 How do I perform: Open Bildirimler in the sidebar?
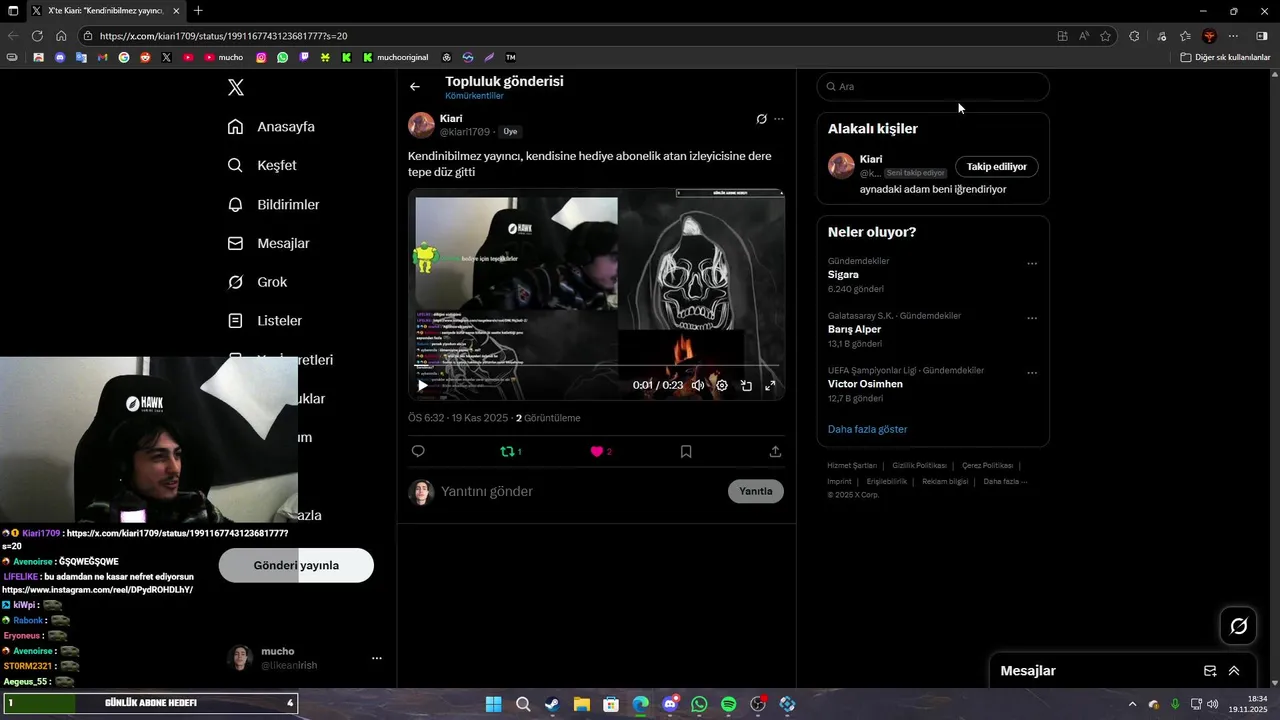pyautogui.click(x=274, y=204)
